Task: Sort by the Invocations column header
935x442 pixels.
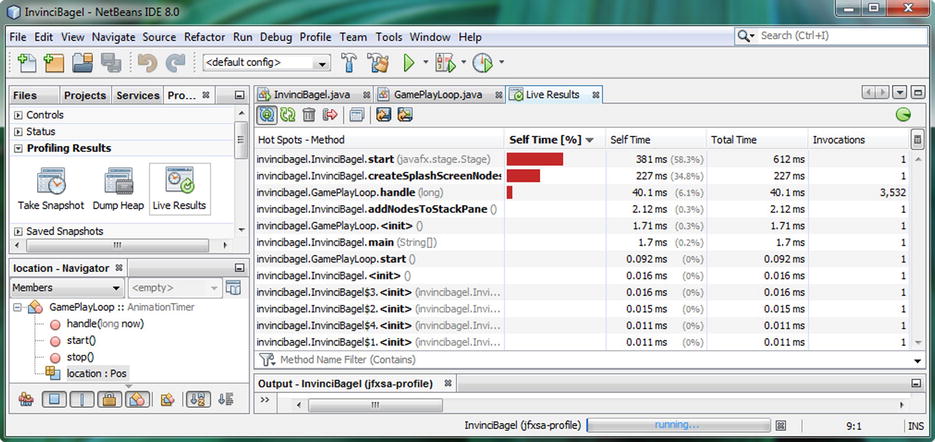Action: (859, 140)
